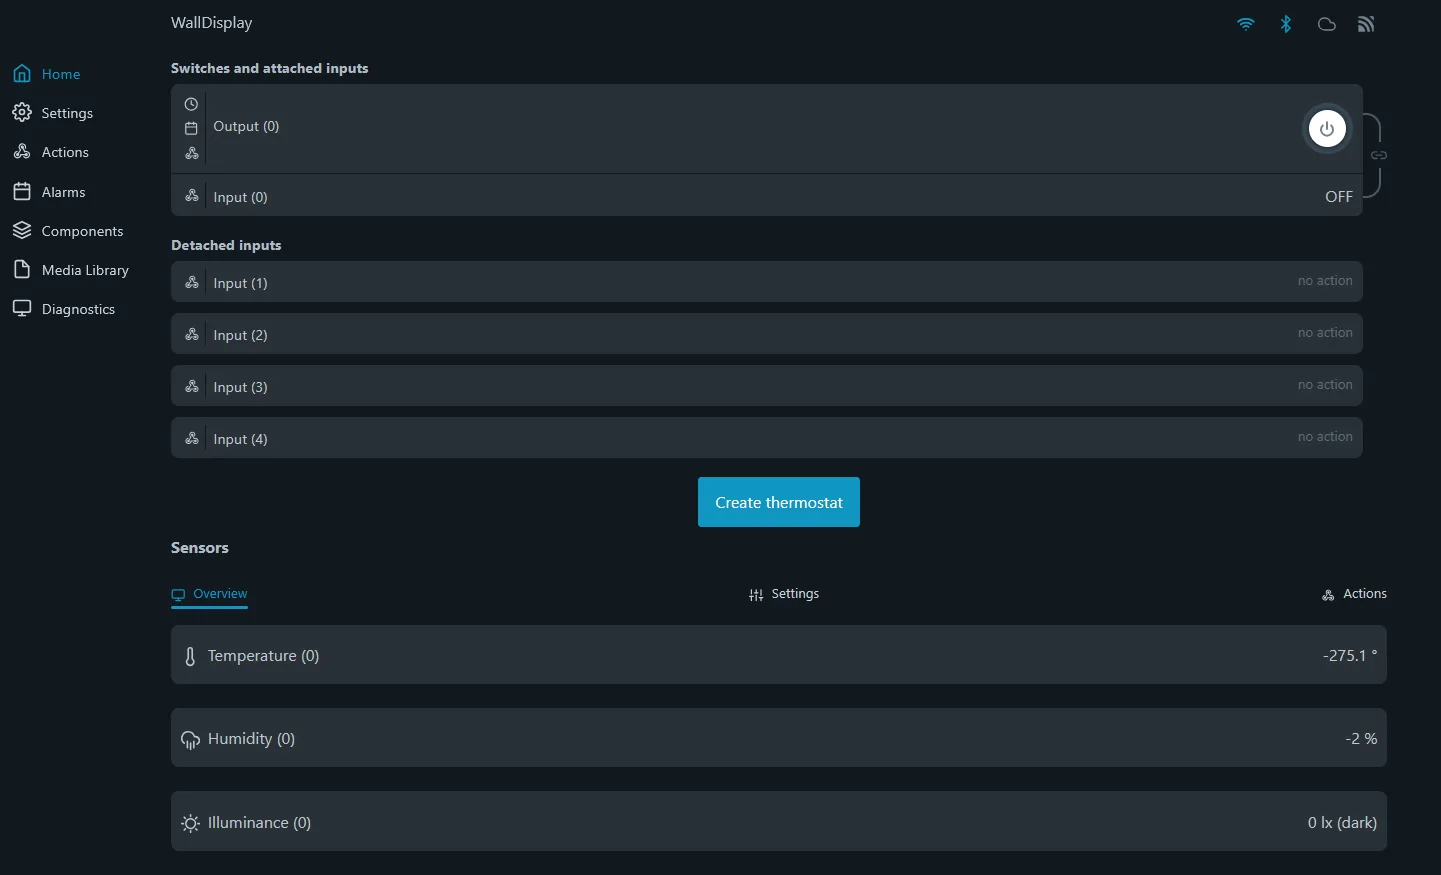Open the timer clock icon for Output (0)
Screen dimensions: 1441x875
pyautogui.click(x=191, y=104)
